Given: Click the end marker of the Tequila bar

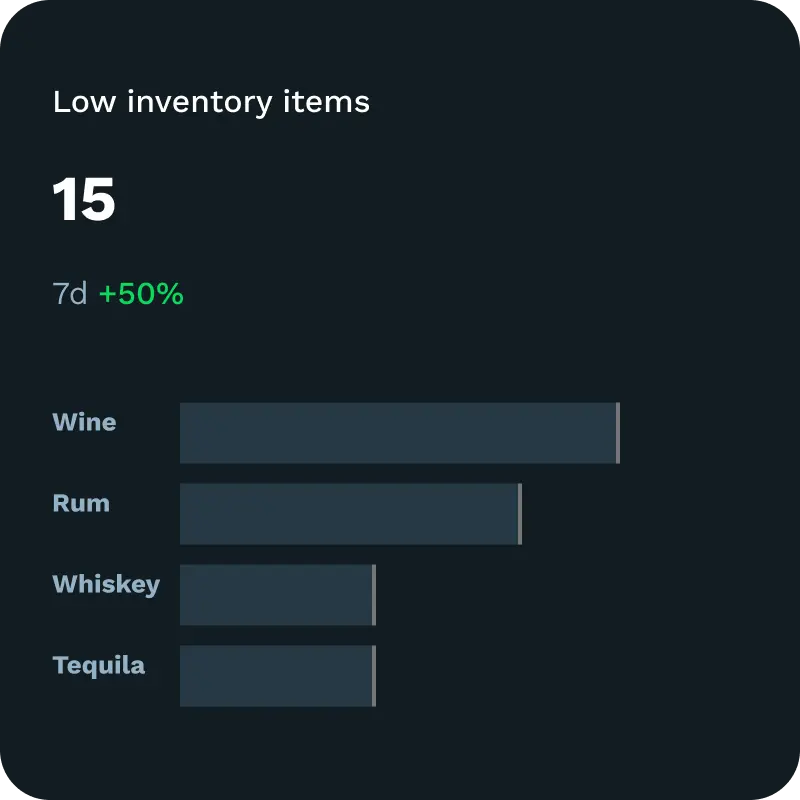Looking at the screenshot, I should tap(374, 676).
